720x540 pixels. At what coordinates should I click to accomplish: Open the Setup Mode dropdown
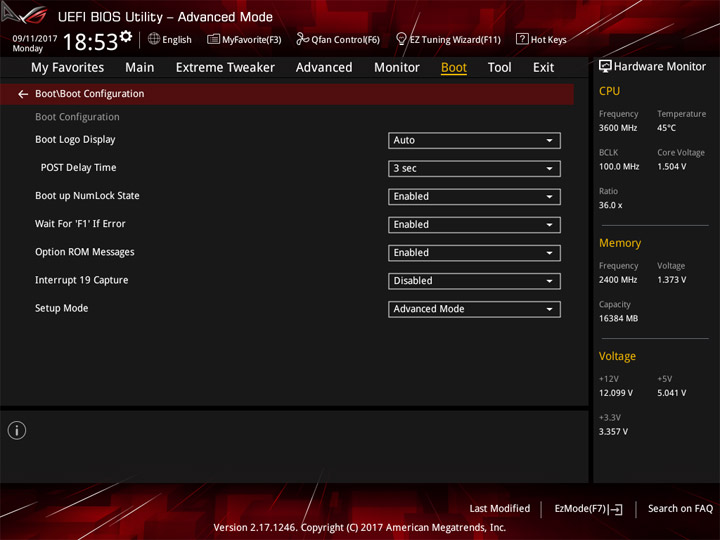click(x=474, y=309)
